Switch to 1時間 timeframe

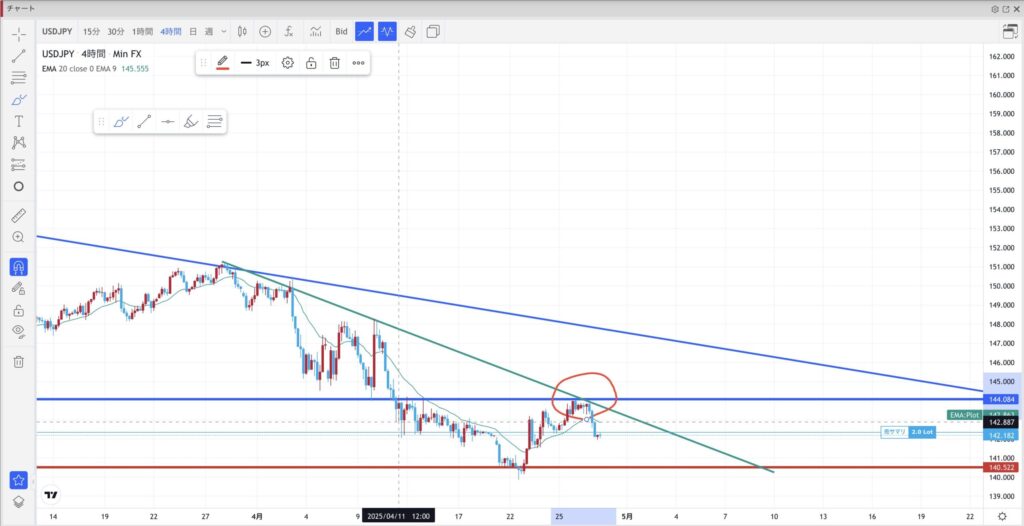pos(142,31)
